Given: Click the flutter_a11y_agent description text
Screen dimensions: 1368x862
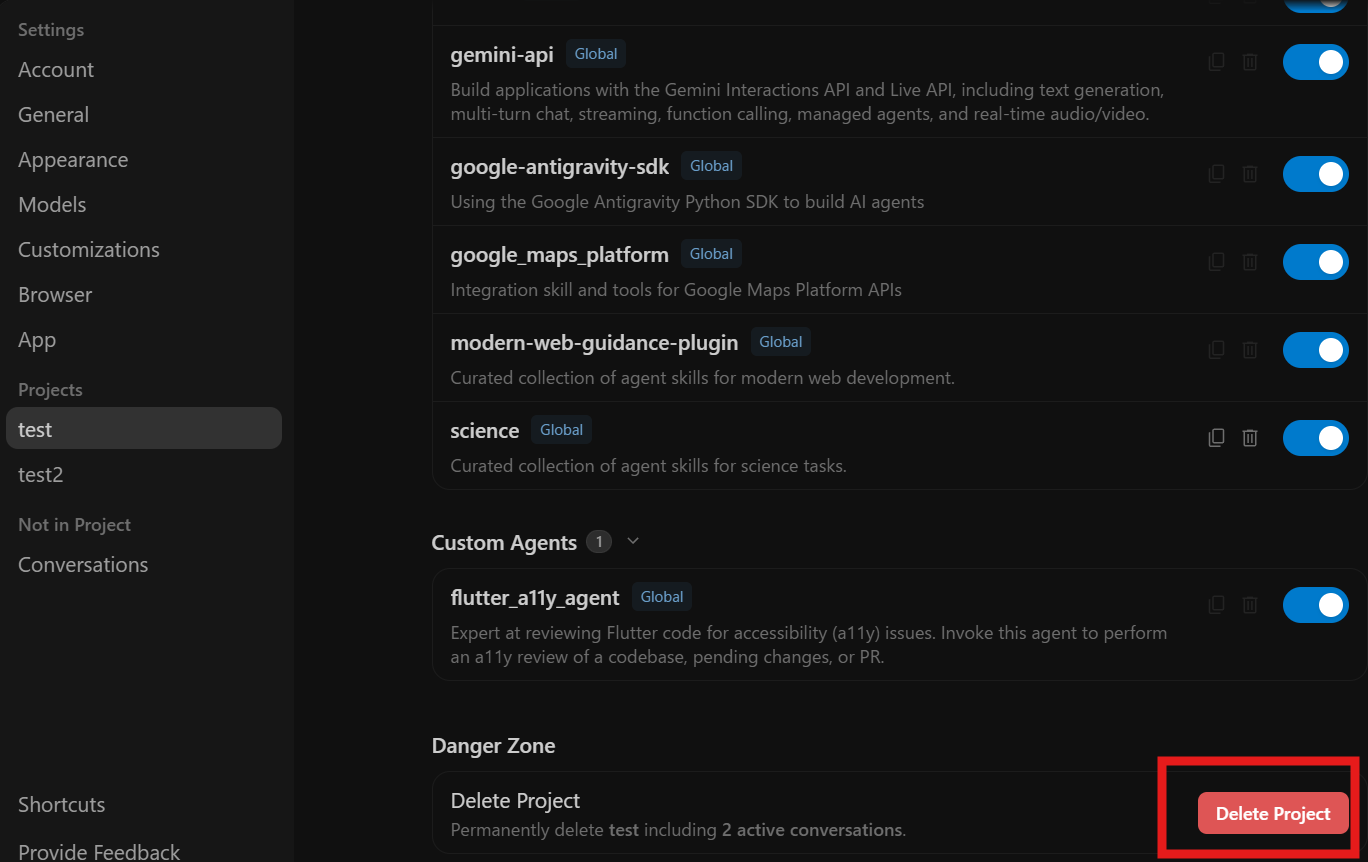Looking at the screenshot, I should 809,645.
